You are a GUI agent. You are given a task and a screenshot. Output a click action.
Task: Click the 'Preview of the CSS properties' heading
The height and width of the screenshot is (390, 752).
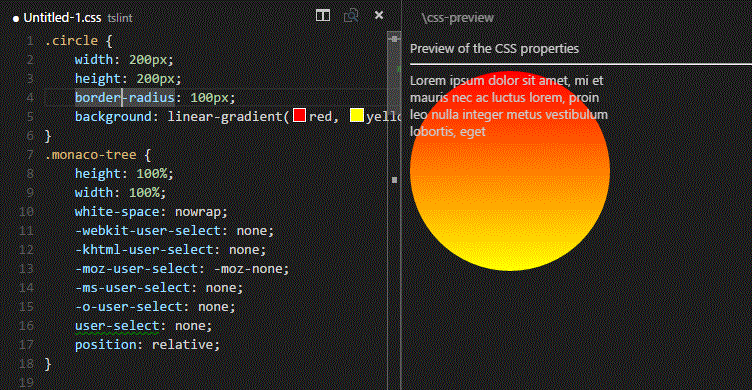(494, 48)
